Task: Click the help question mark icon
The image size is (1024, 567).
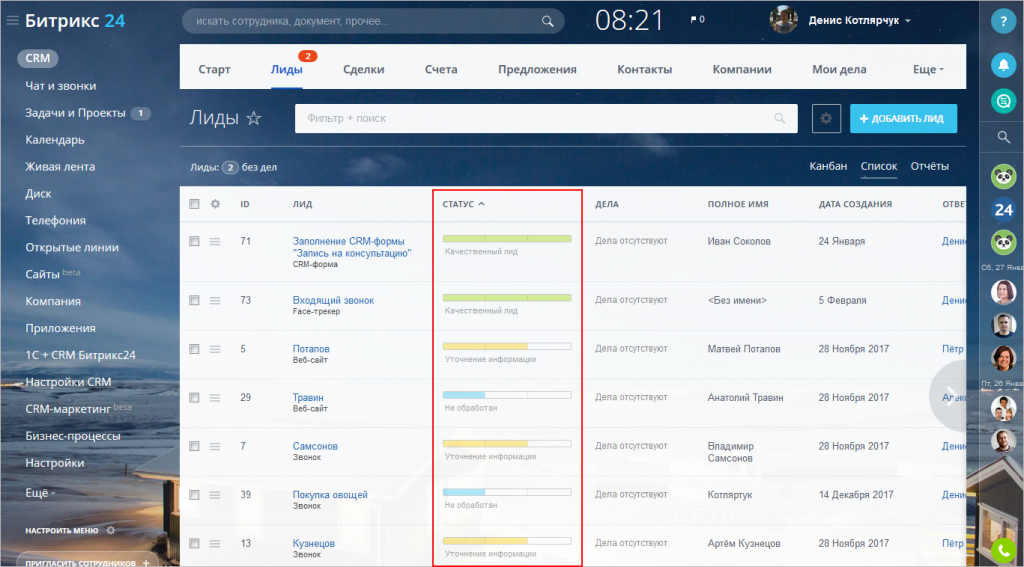Action: click(1003, 21)
